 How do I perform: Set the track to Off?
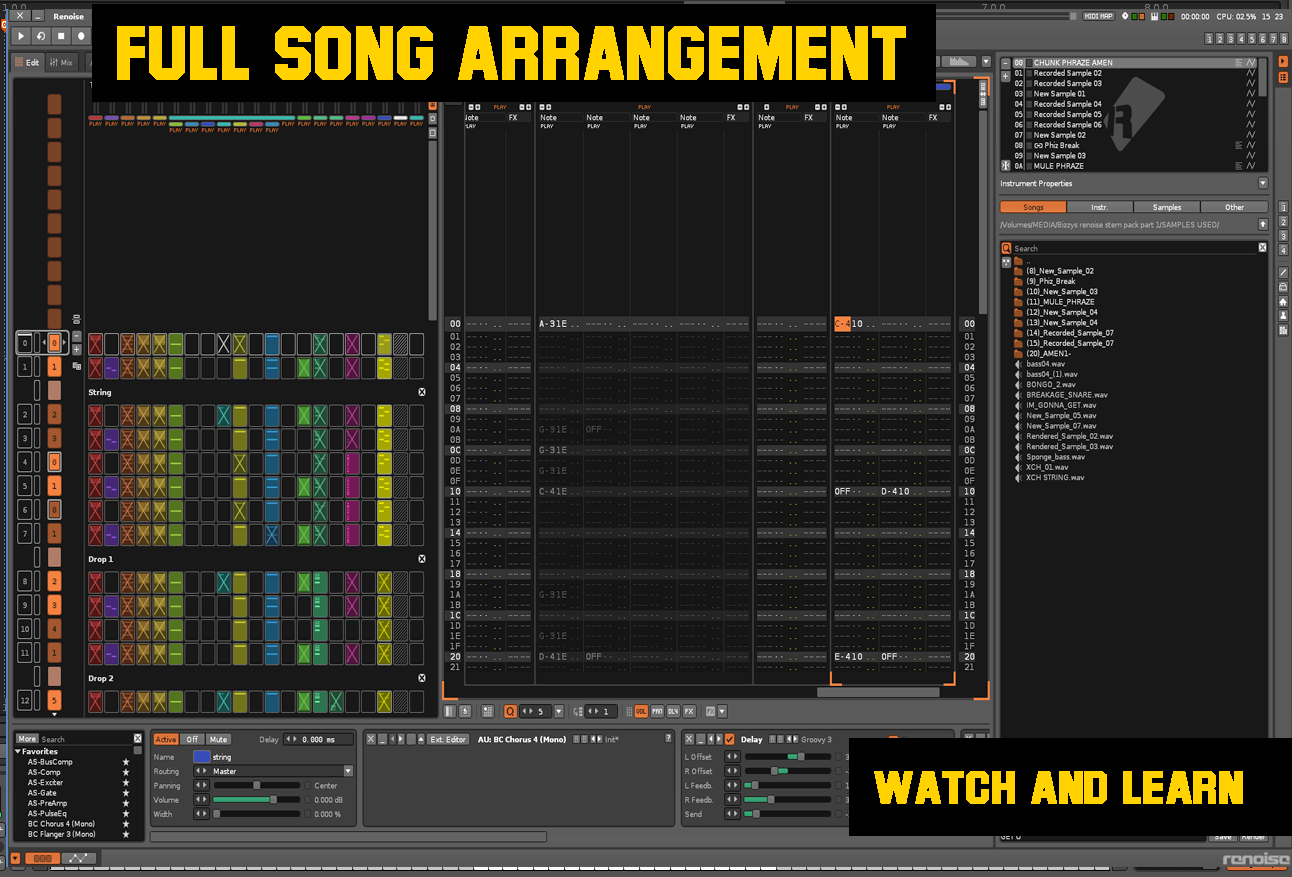click(192, 740)
